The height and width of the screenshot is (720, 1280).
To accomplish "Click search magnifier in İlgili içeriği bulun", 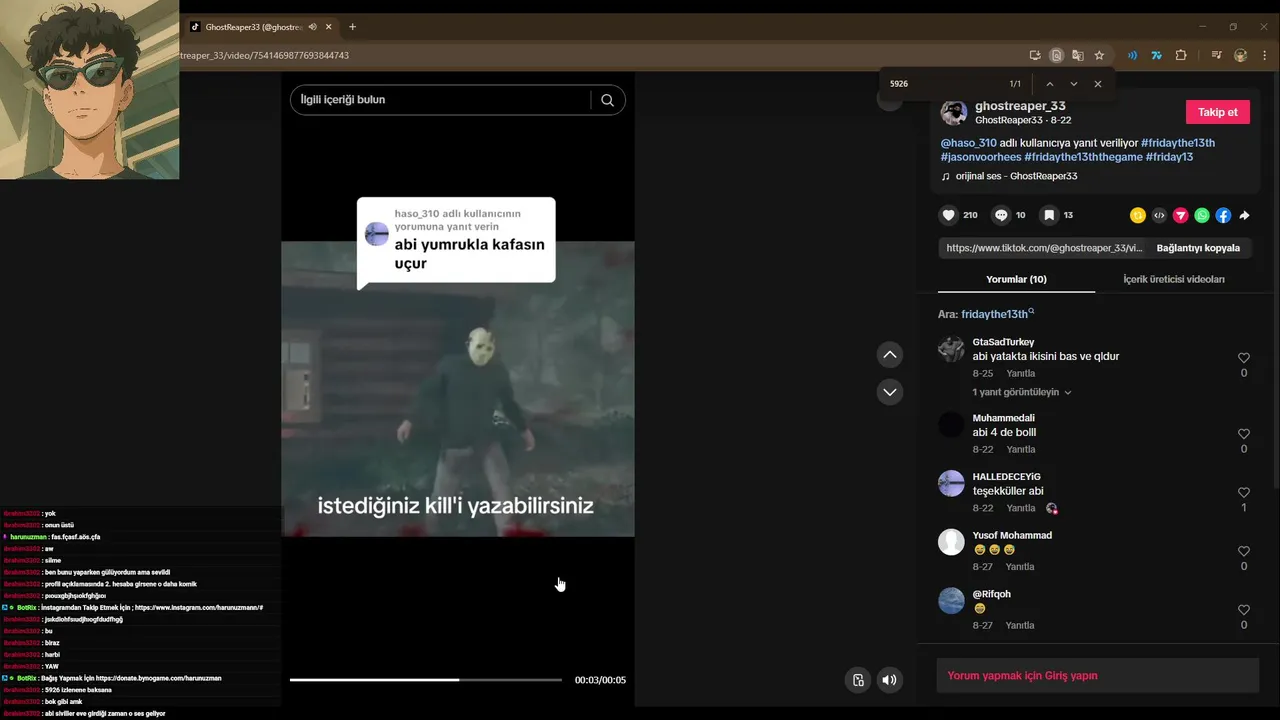I will (x=607, y=100).
